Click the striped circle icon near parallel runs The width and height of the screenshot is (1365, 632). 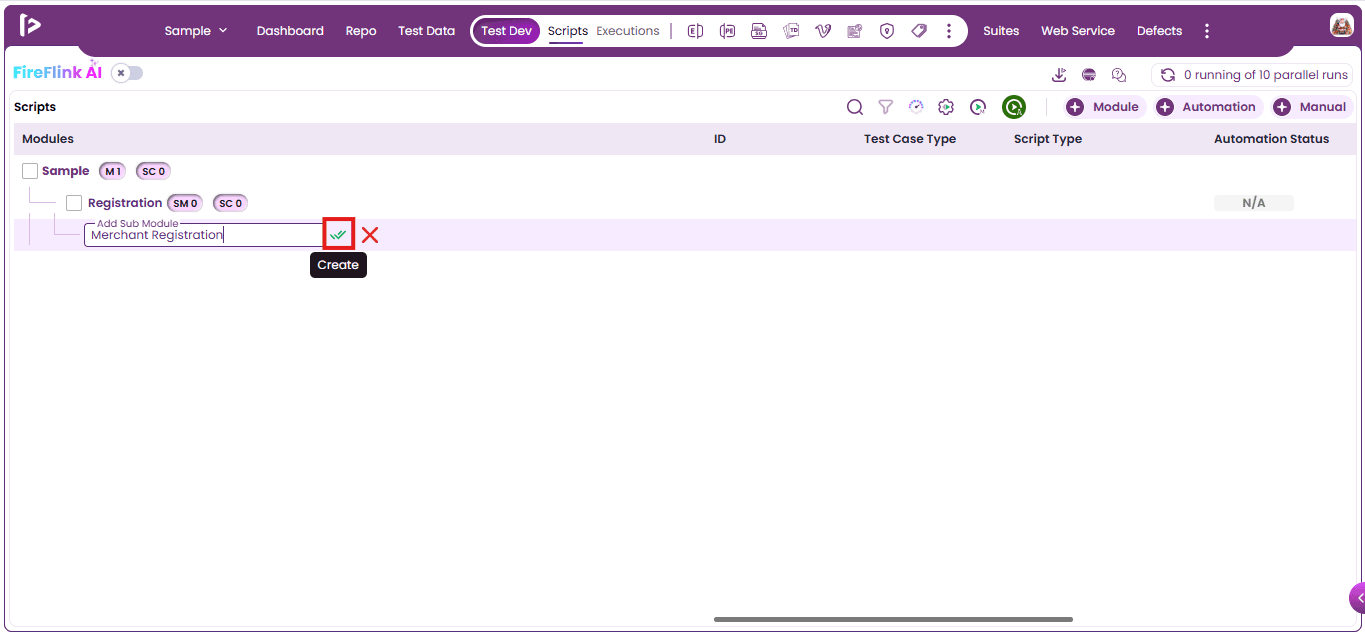(x=1089, y=75)
